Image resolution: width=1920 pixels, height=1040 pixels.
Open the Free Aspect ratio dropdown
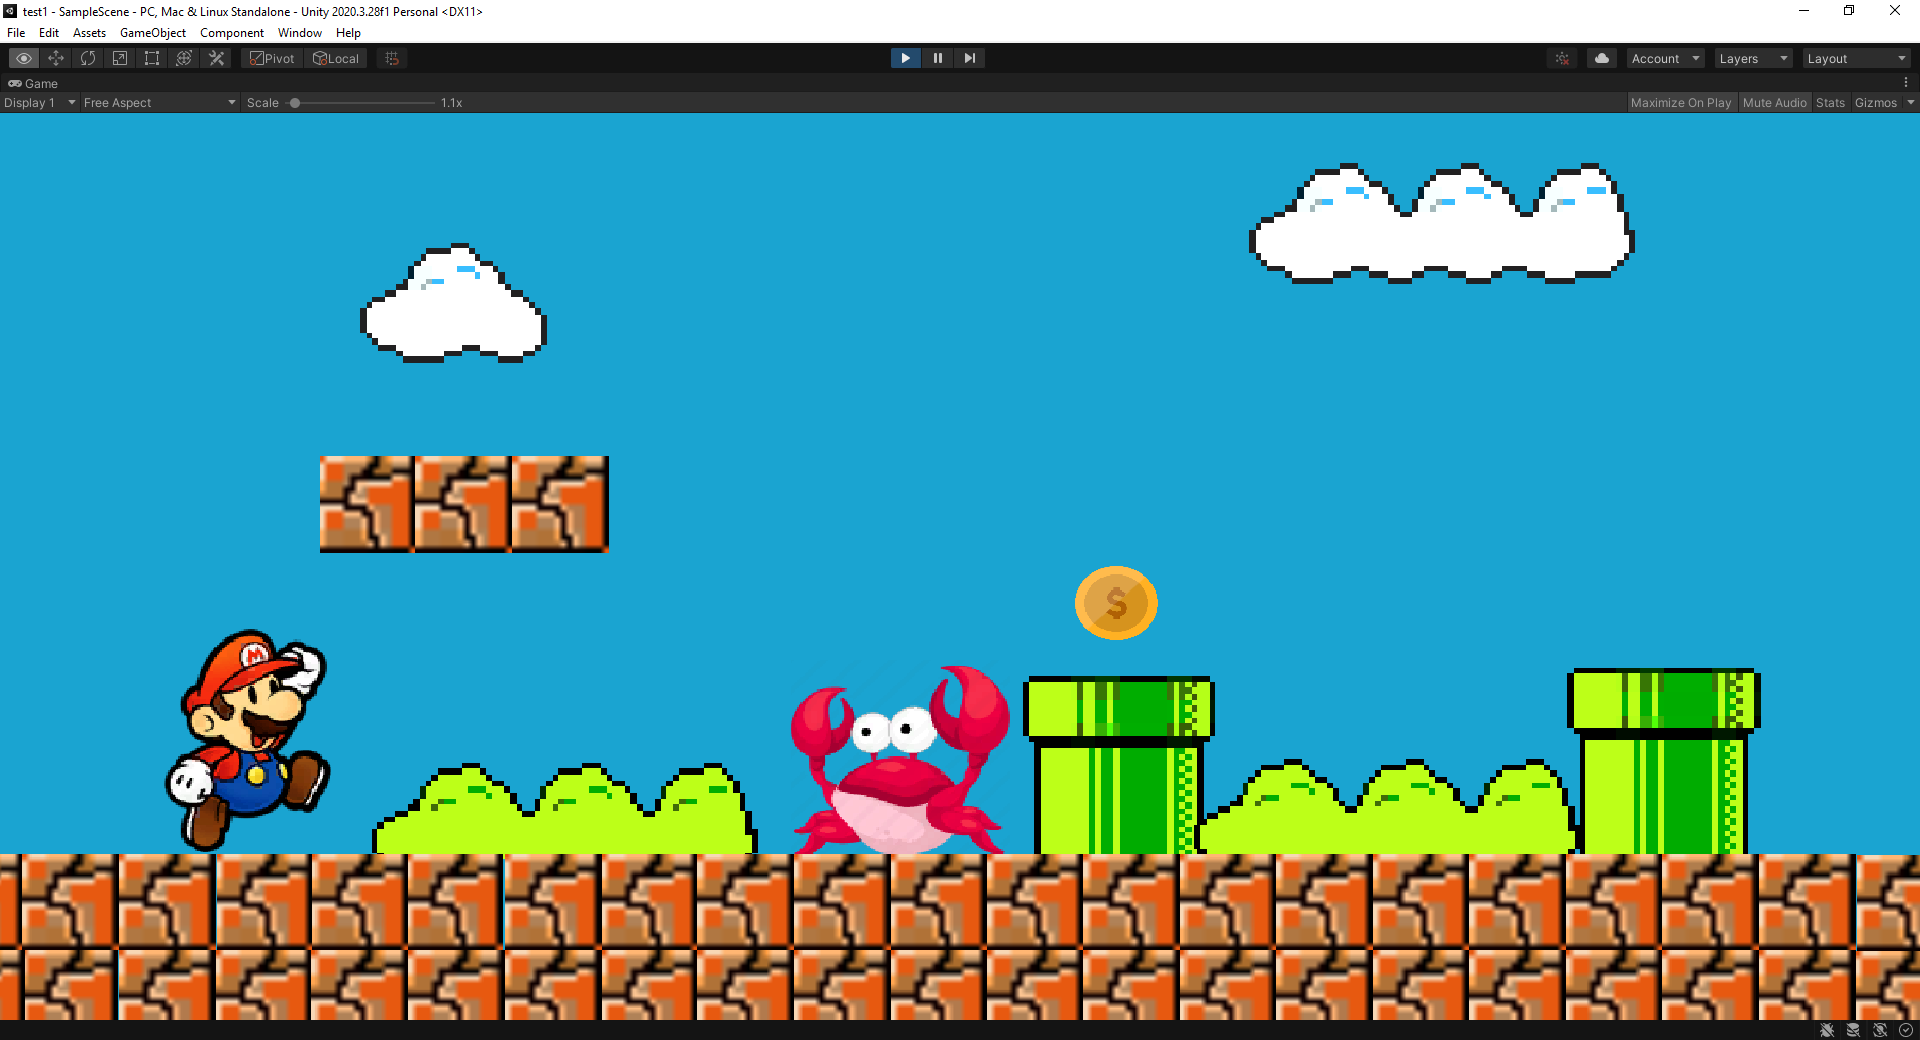[158, 102]
